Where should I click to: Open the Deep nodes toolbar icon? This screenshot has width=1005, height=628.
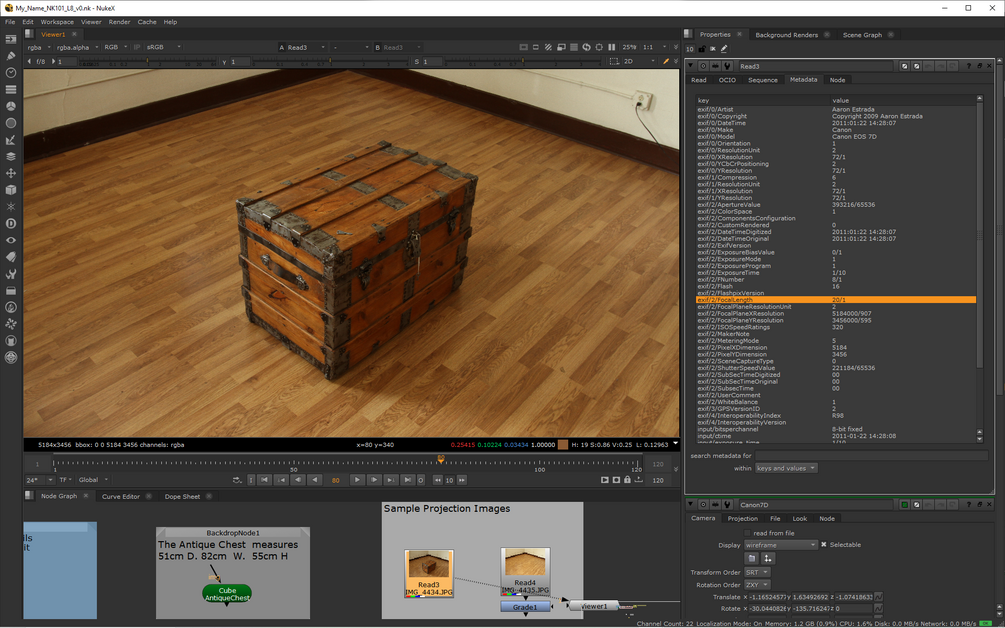(11, 223)
